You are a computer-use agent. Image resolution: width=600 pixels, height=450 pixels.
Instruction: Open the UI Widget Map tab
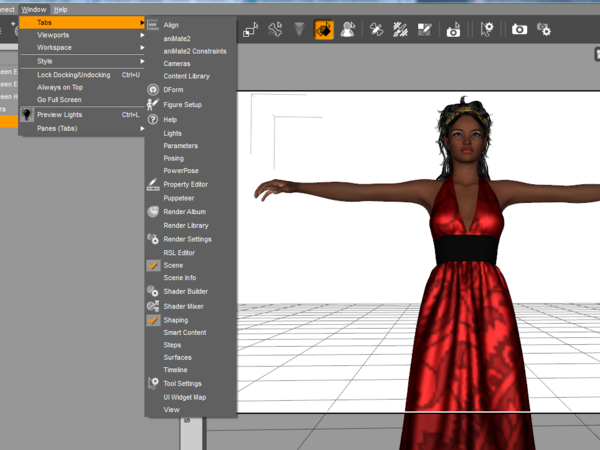[x=191, y=397]
